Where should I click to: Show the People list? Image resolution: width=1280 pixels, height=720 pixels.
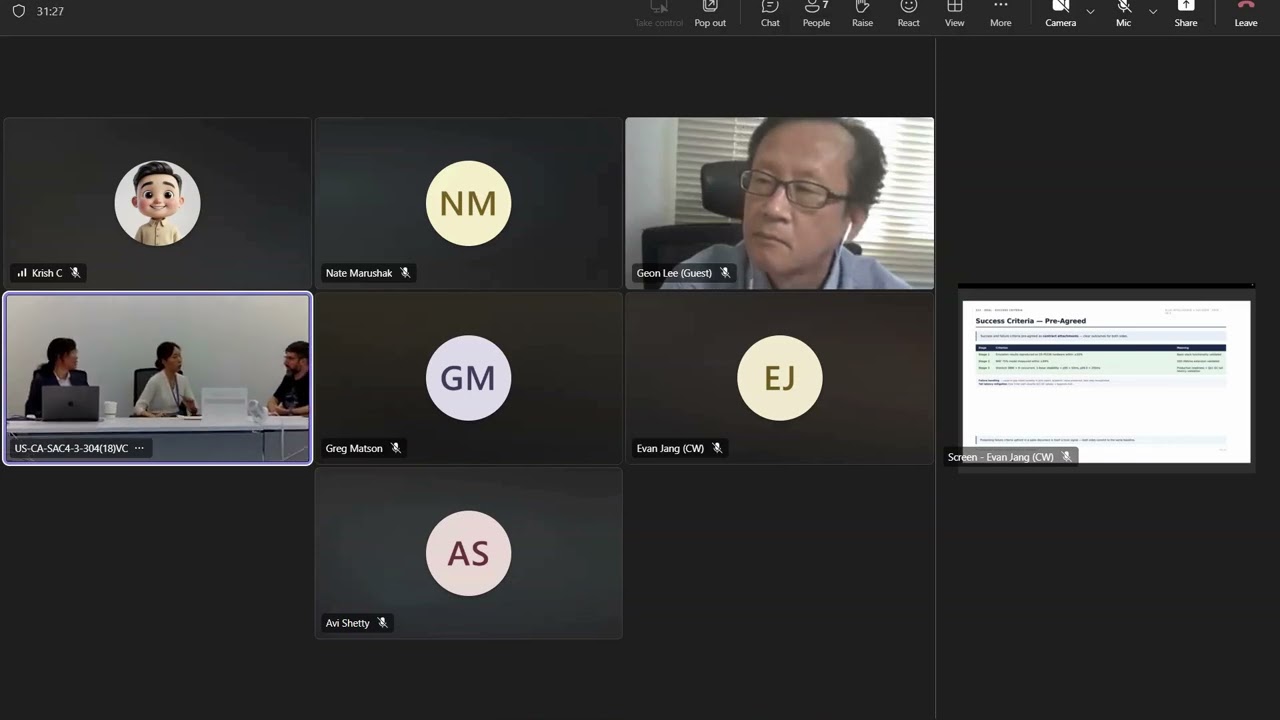pos(816,14)
